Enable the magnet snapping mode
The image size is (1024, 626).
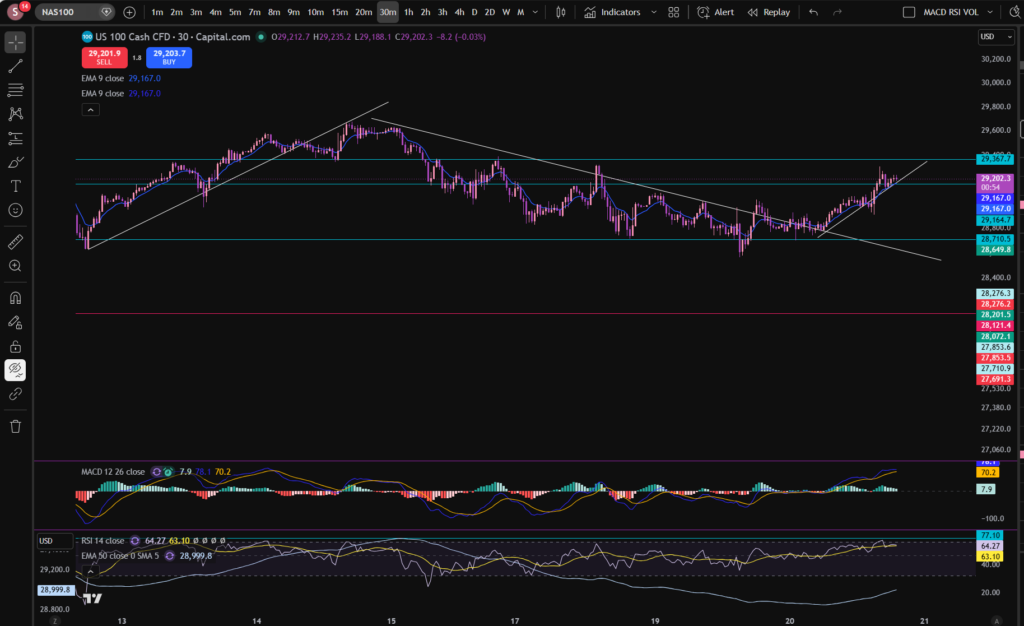16,298
